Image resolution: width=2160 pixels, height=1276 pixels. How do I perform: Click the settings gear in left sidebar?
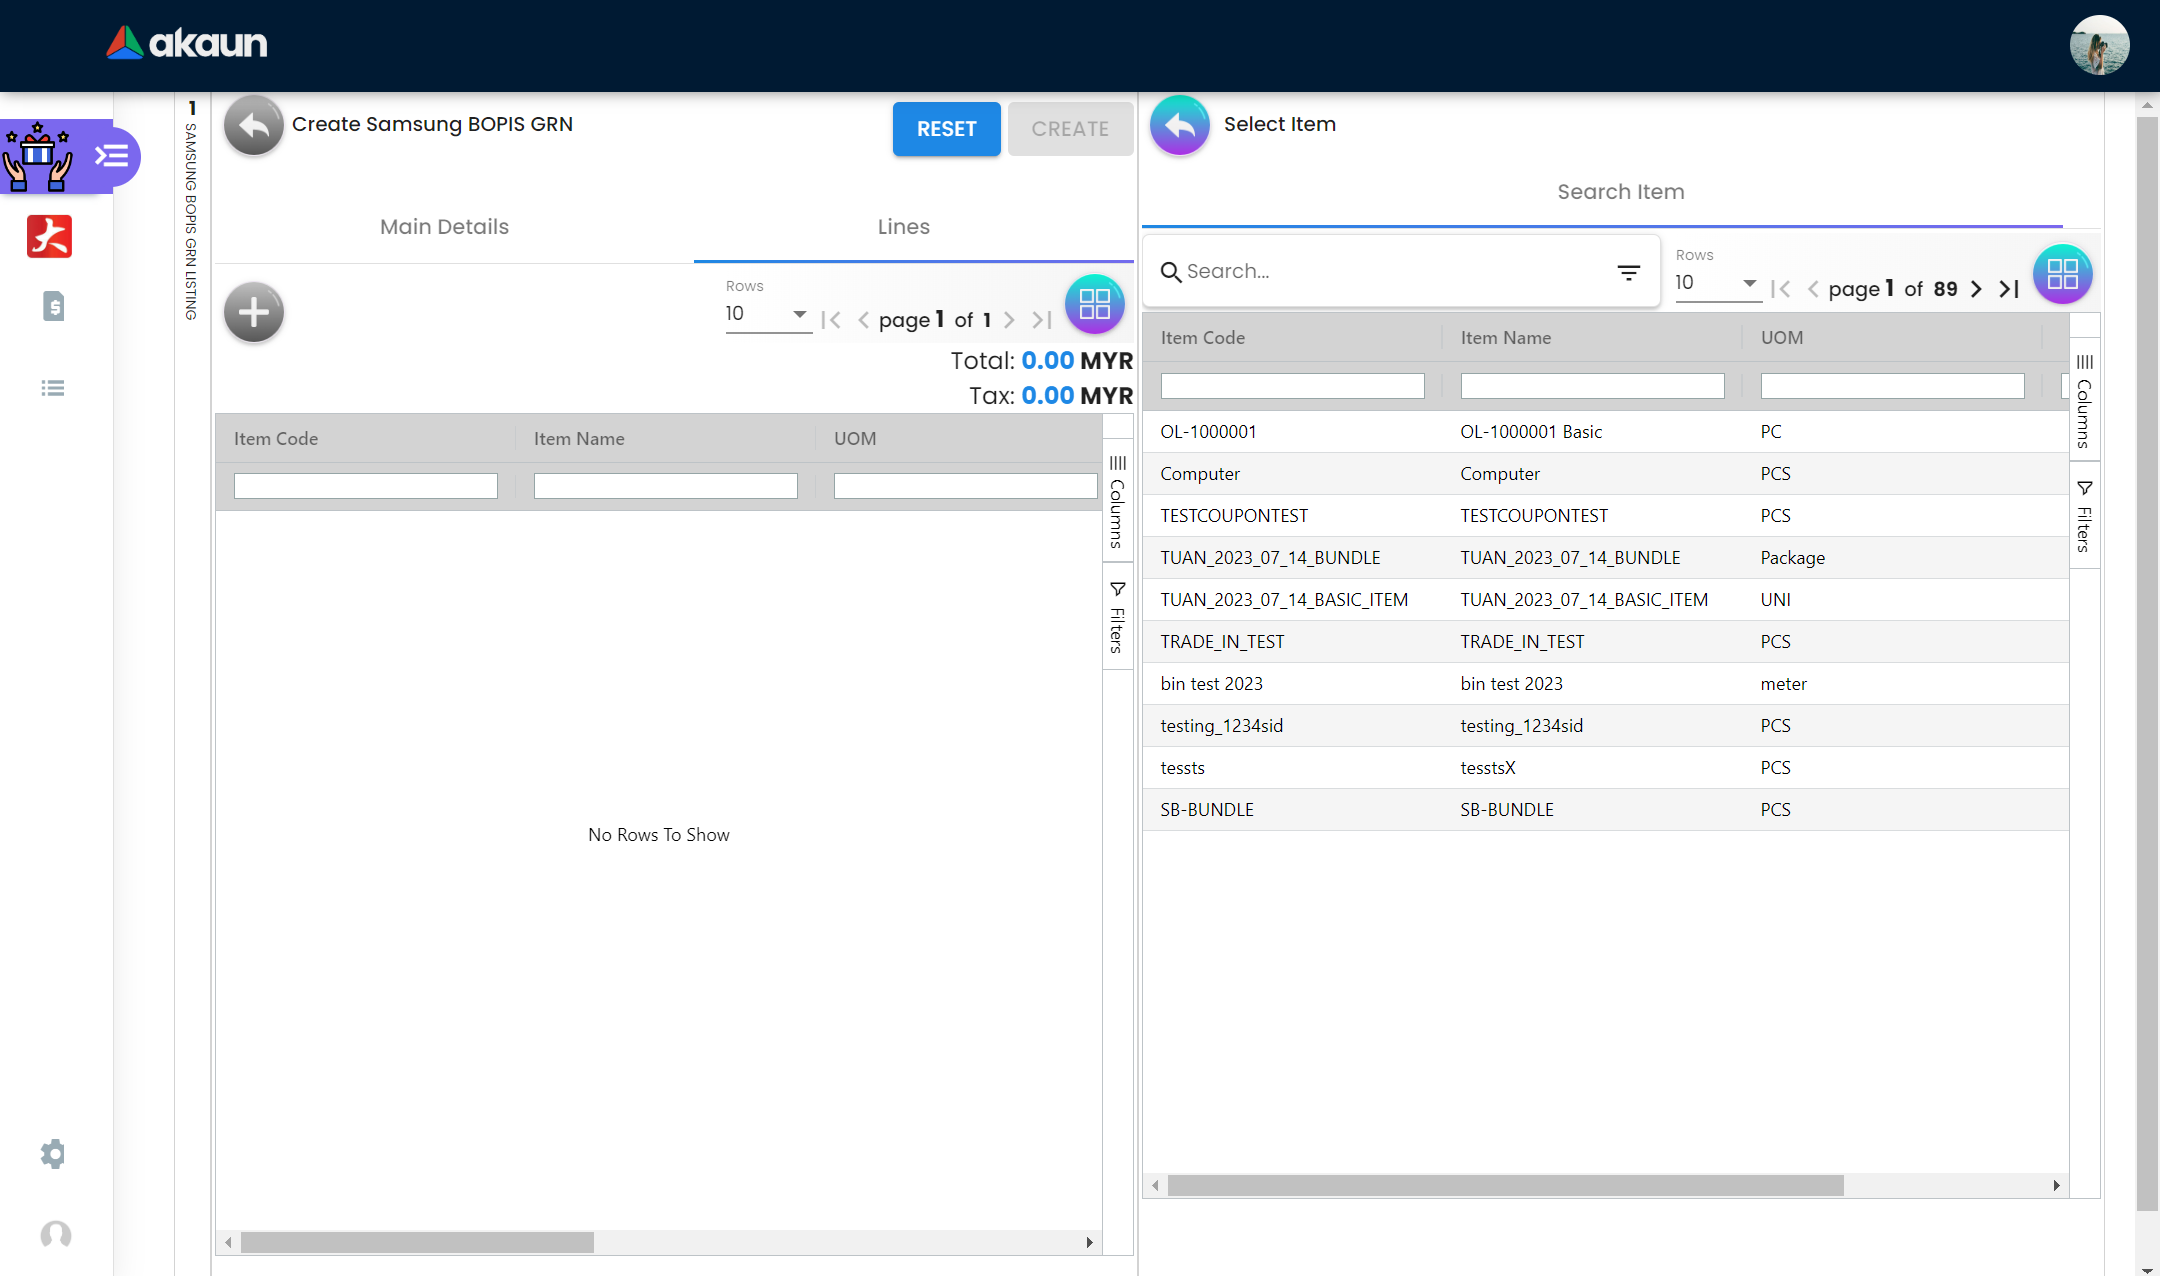(x=53, y=1154)
